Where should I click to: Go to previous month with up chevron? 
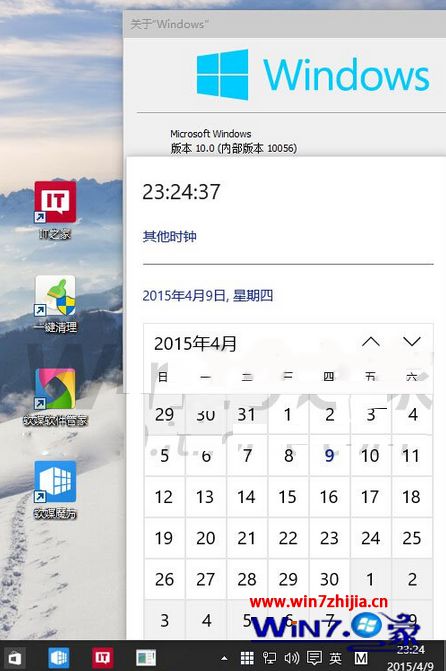[371, 341]
